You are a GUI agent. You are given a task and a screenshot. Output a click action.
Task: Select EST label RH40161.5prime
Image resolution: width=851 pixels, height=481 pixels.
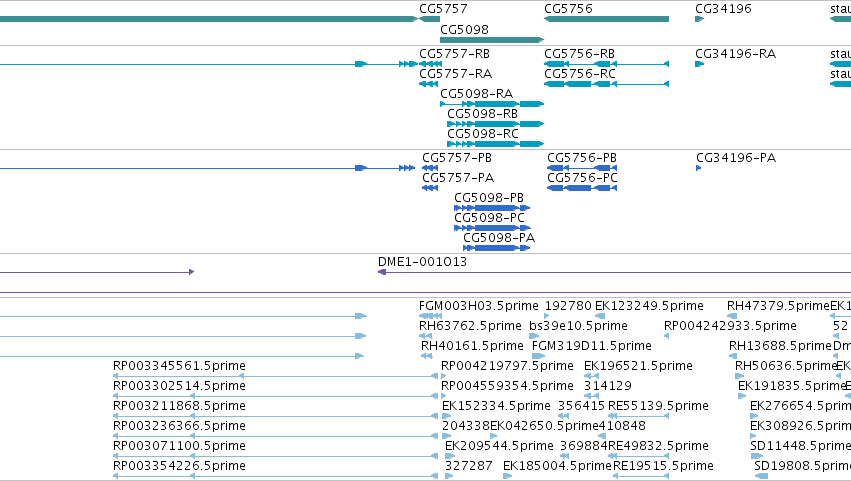click(x=472, y=346)
